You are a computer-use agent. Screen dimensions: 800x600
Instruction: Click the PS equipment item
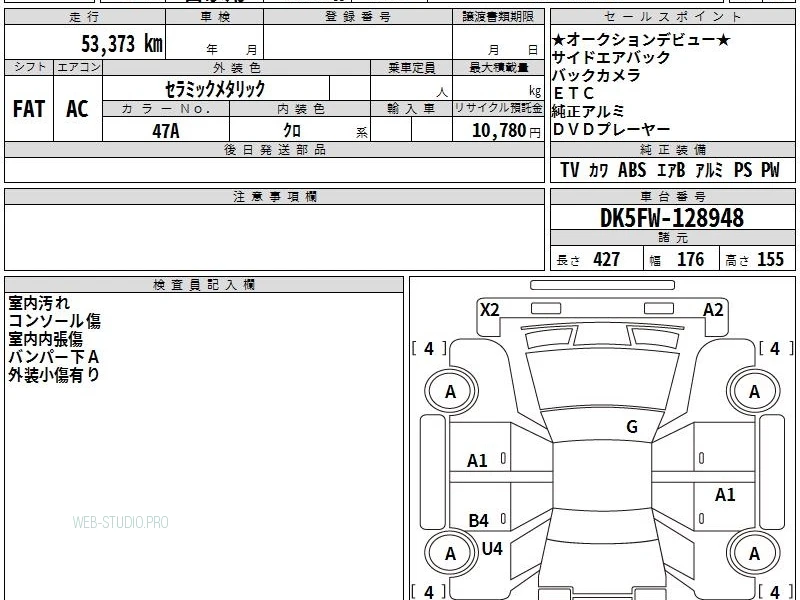click(743, 170)
